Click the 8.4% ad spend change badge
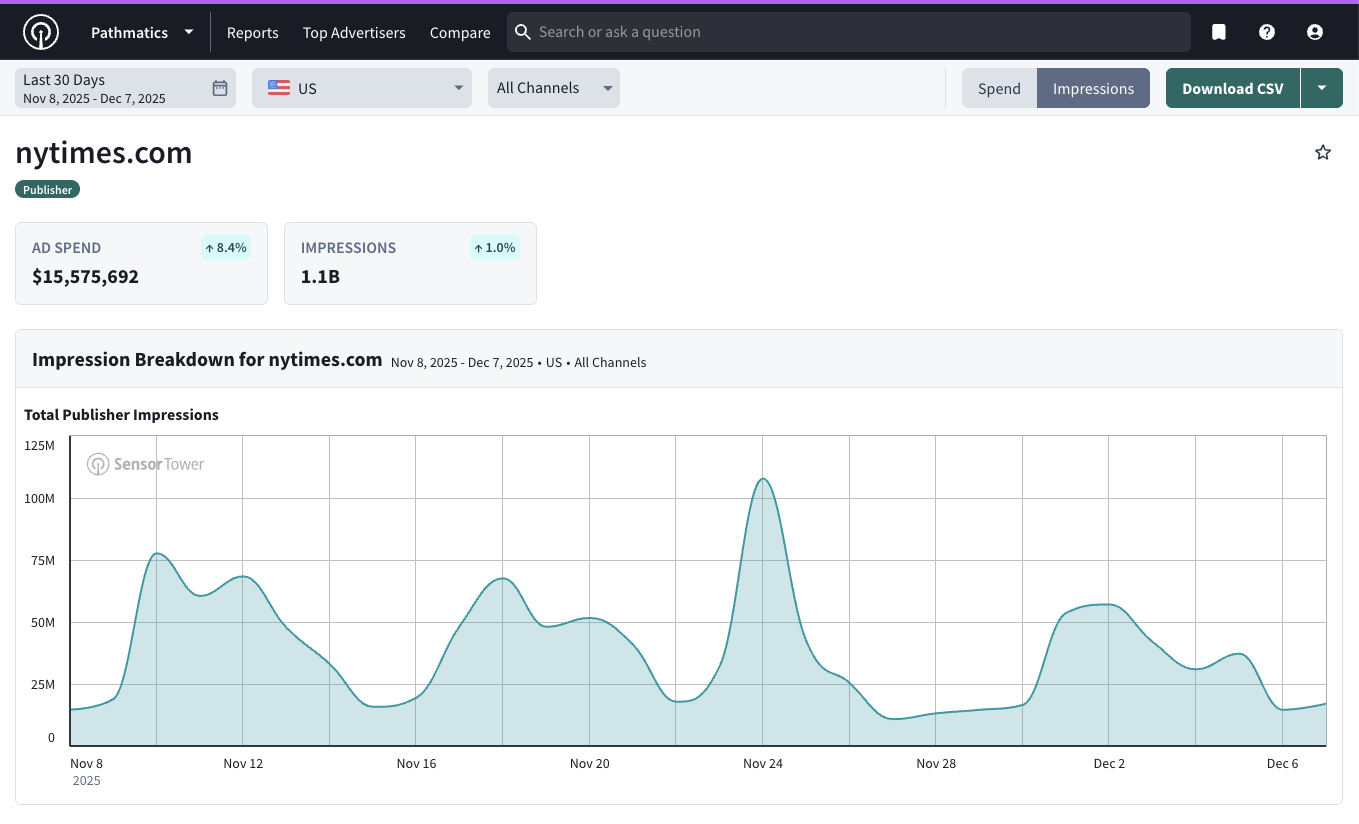The height and width of the screenshot is (824, 1359). [x=226, y=248]
